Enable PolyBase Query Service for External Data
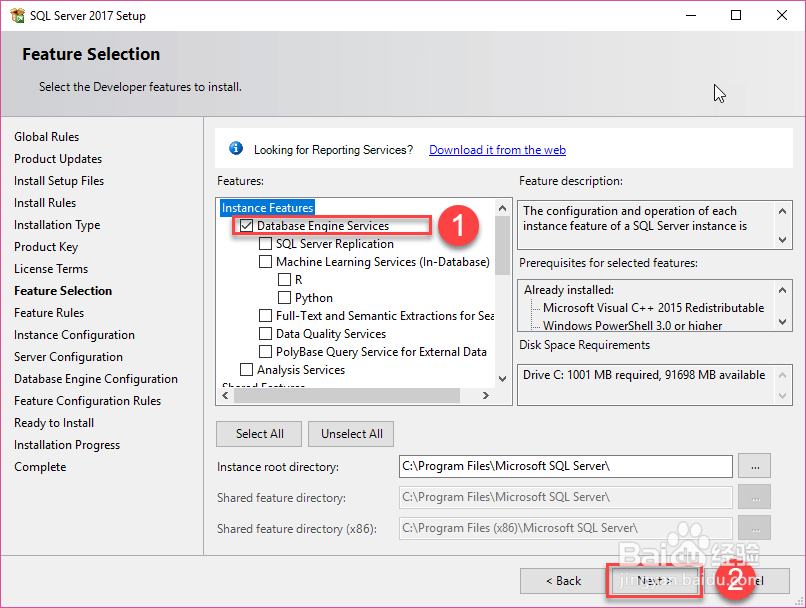The width and height of the screenshot is (806, 608). (265, 352)
